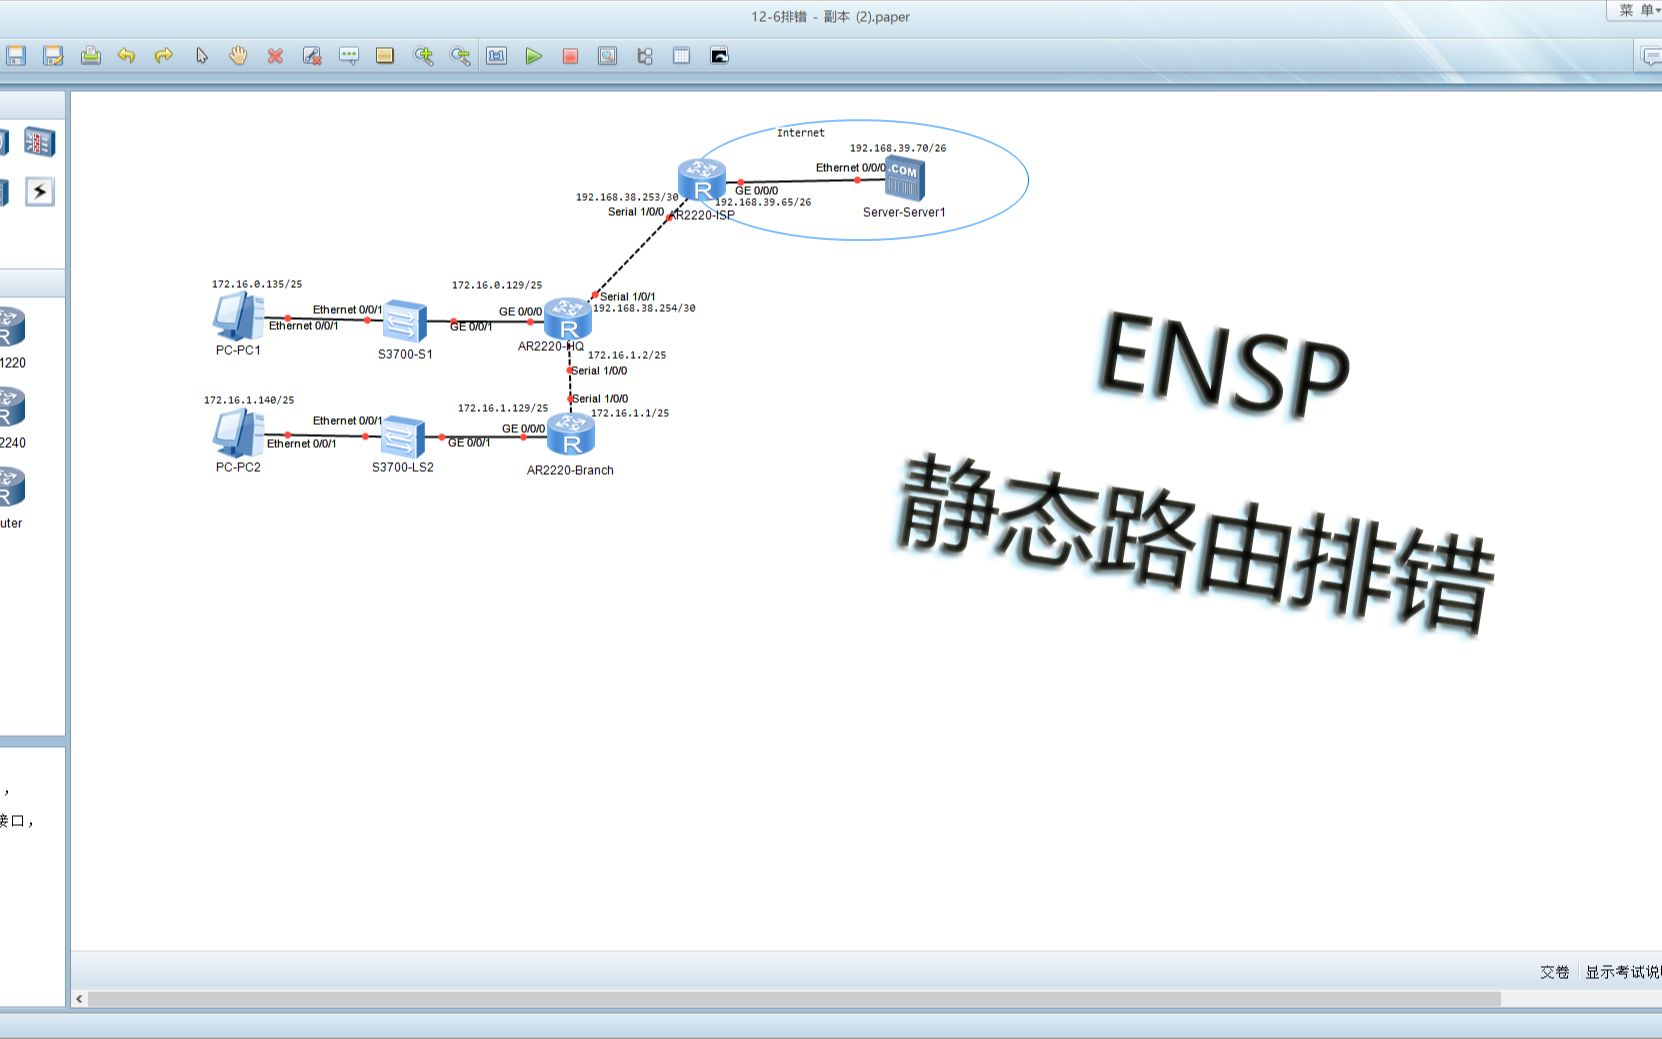The height and width of the screenshot is (1039, 1662).
Task: Click the '172.16.0.135/25' address label
Action: coord(257,284)
